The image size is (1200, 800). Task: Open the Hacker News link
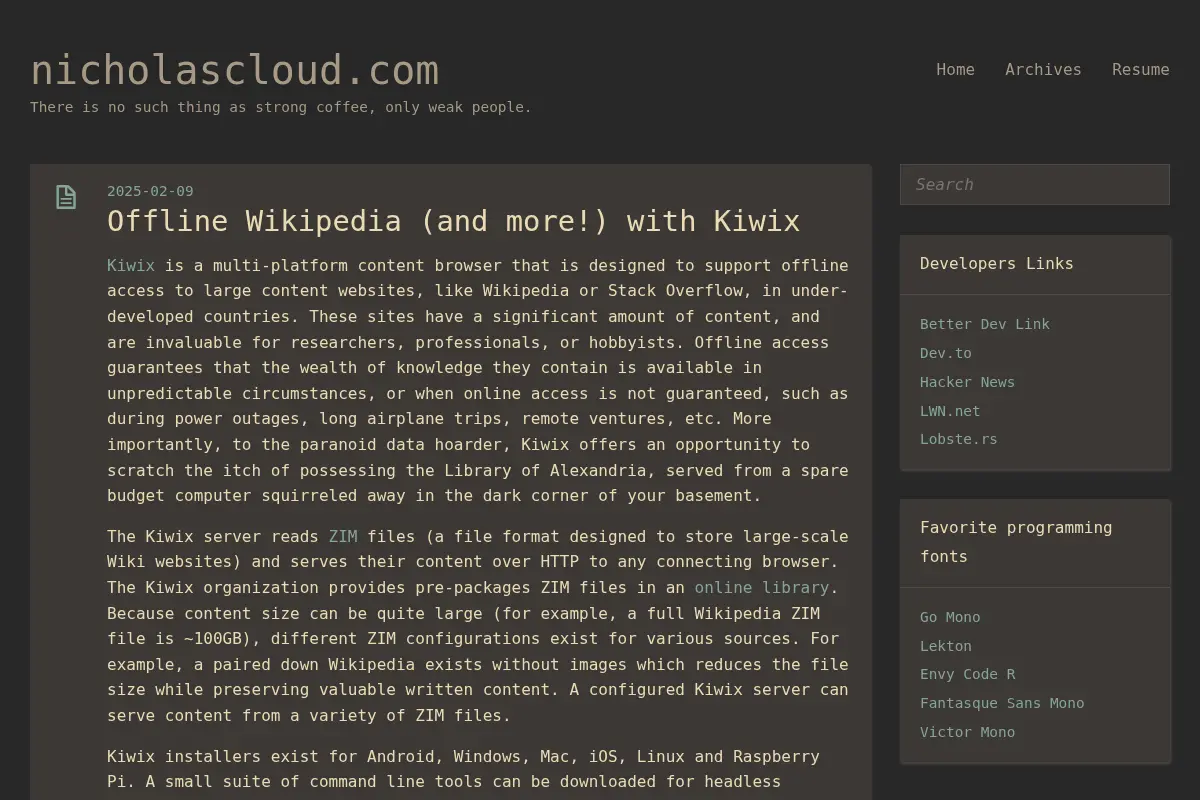967,382
